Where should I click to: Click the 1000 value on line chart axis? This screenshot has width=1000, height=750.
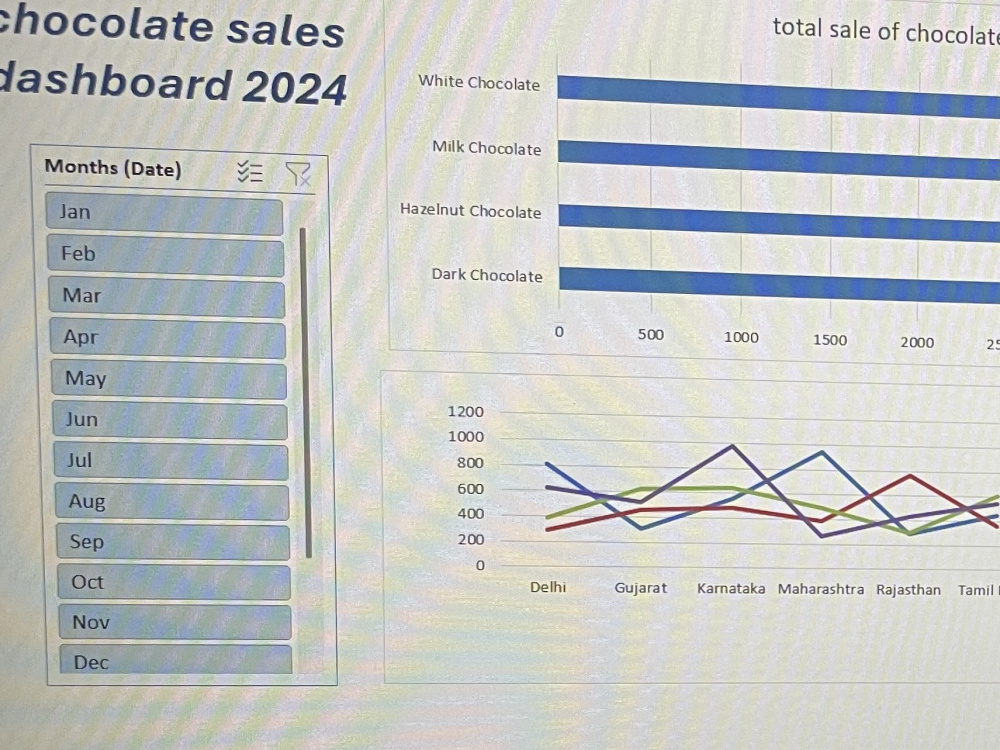[466, 437]
